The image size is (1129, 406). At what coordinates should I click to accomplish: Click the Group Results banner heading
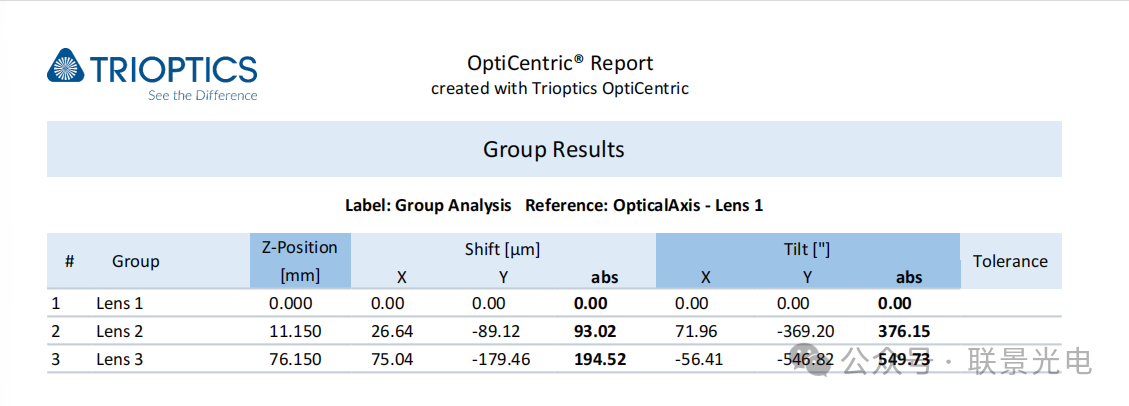(x=554, y=150)
